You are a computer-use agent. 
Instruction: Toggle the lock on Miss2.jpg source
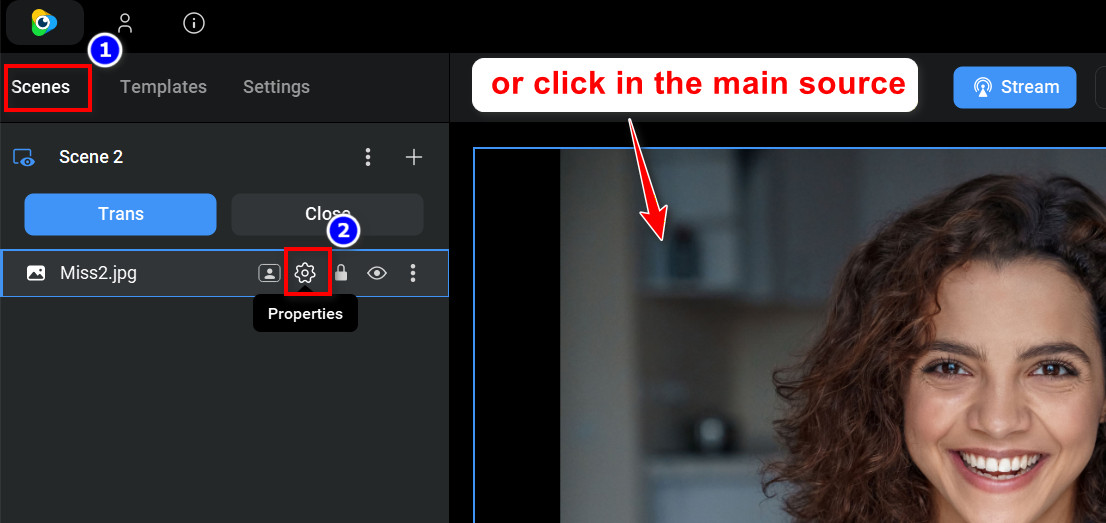coord(341,272)
